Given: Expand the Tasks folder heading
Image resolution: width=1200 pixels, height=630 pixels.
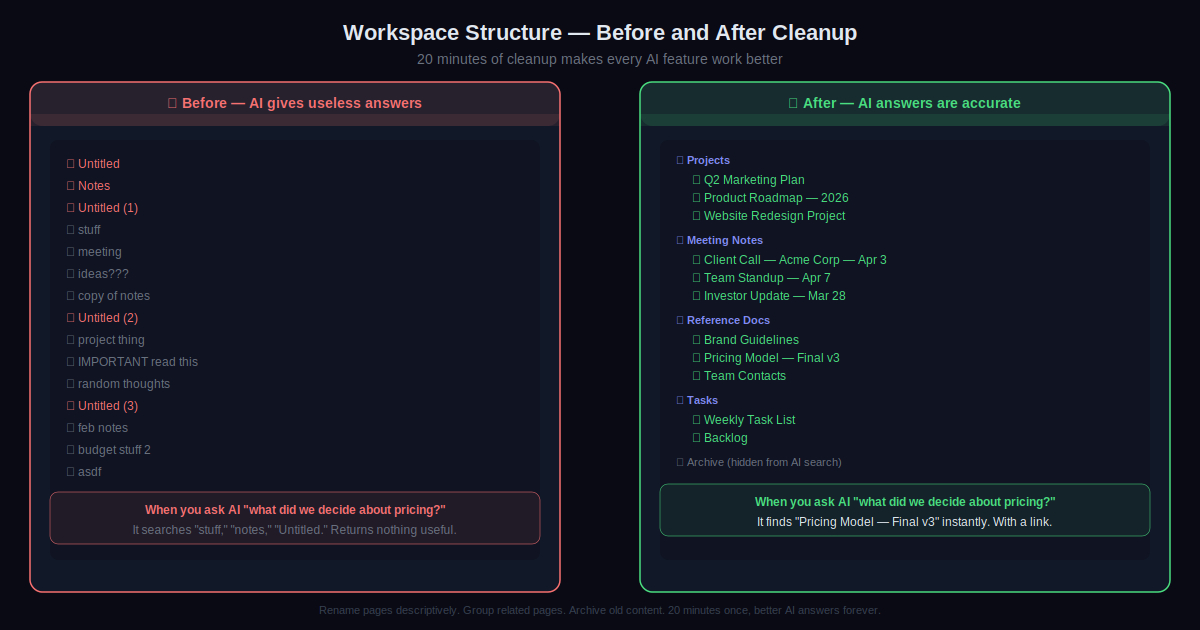Looking at the screenshot, I should 702,400.
